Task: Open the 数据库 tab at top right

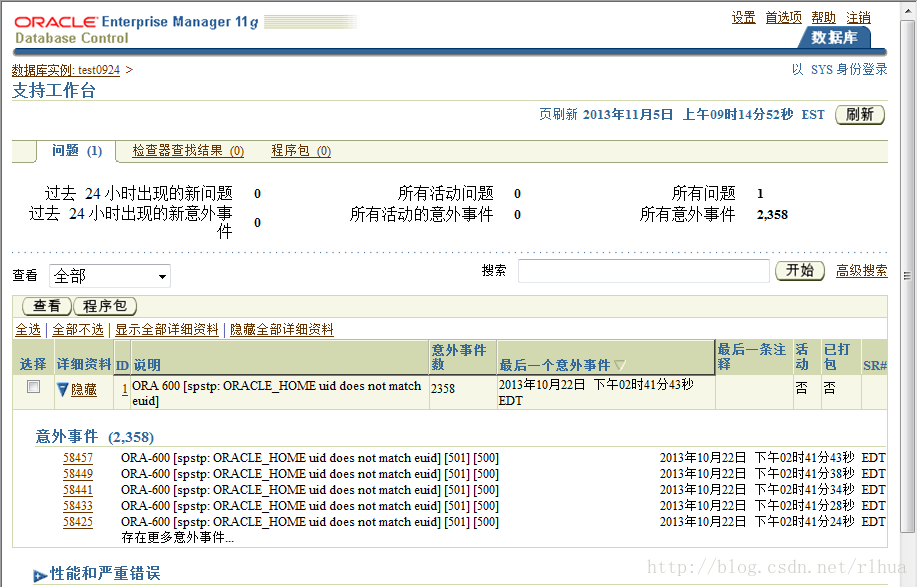Action: pos(834,37)
